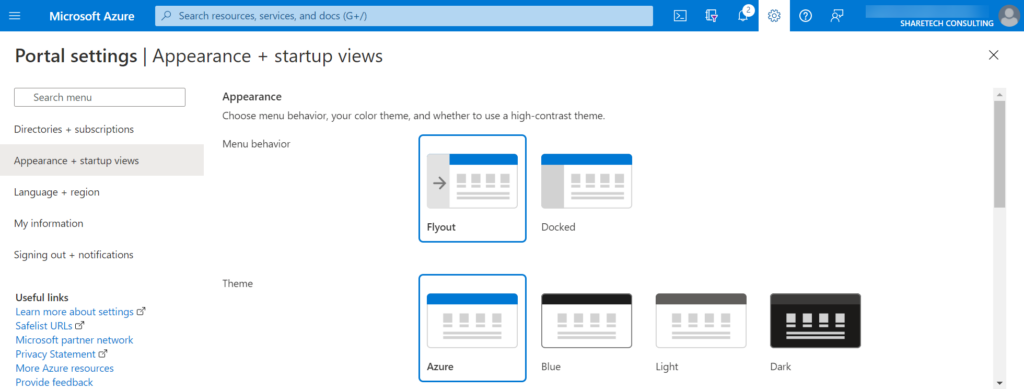Image resolution: width=1024 pixels, height=389 pixels.
Task: Select Appearance + startup views menu item
Action: point(102,161)
